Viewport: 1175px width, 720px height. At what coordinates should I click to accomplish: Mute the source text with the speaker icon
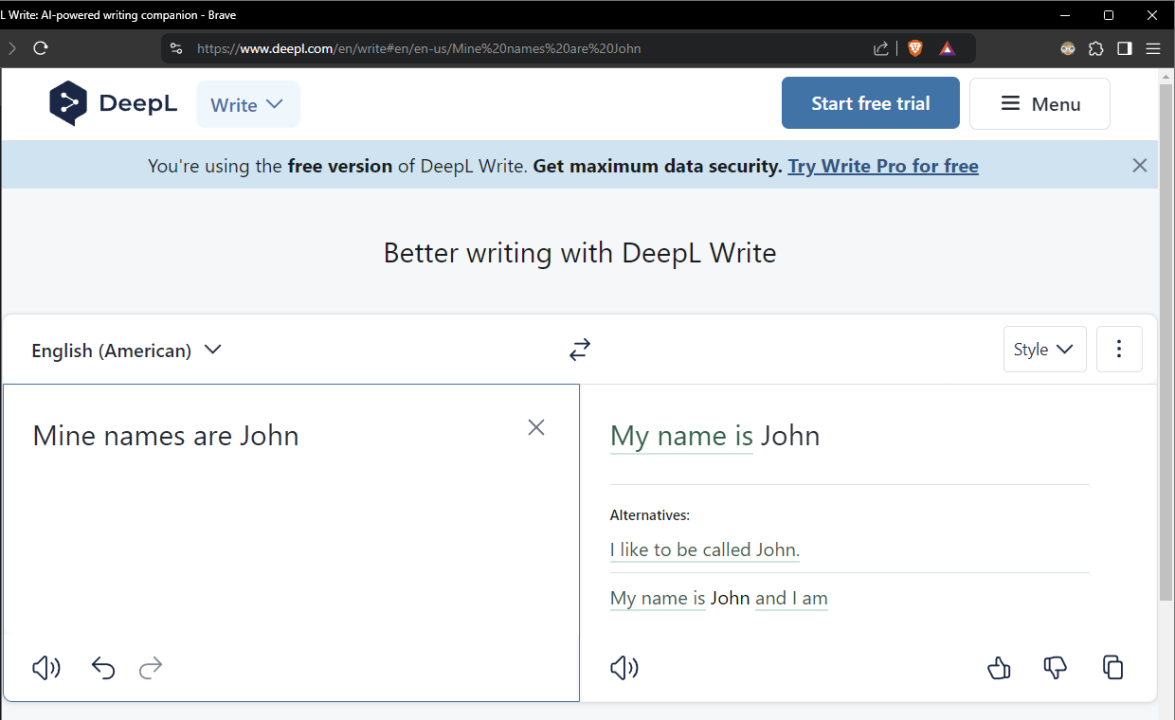tap(45, 668)
